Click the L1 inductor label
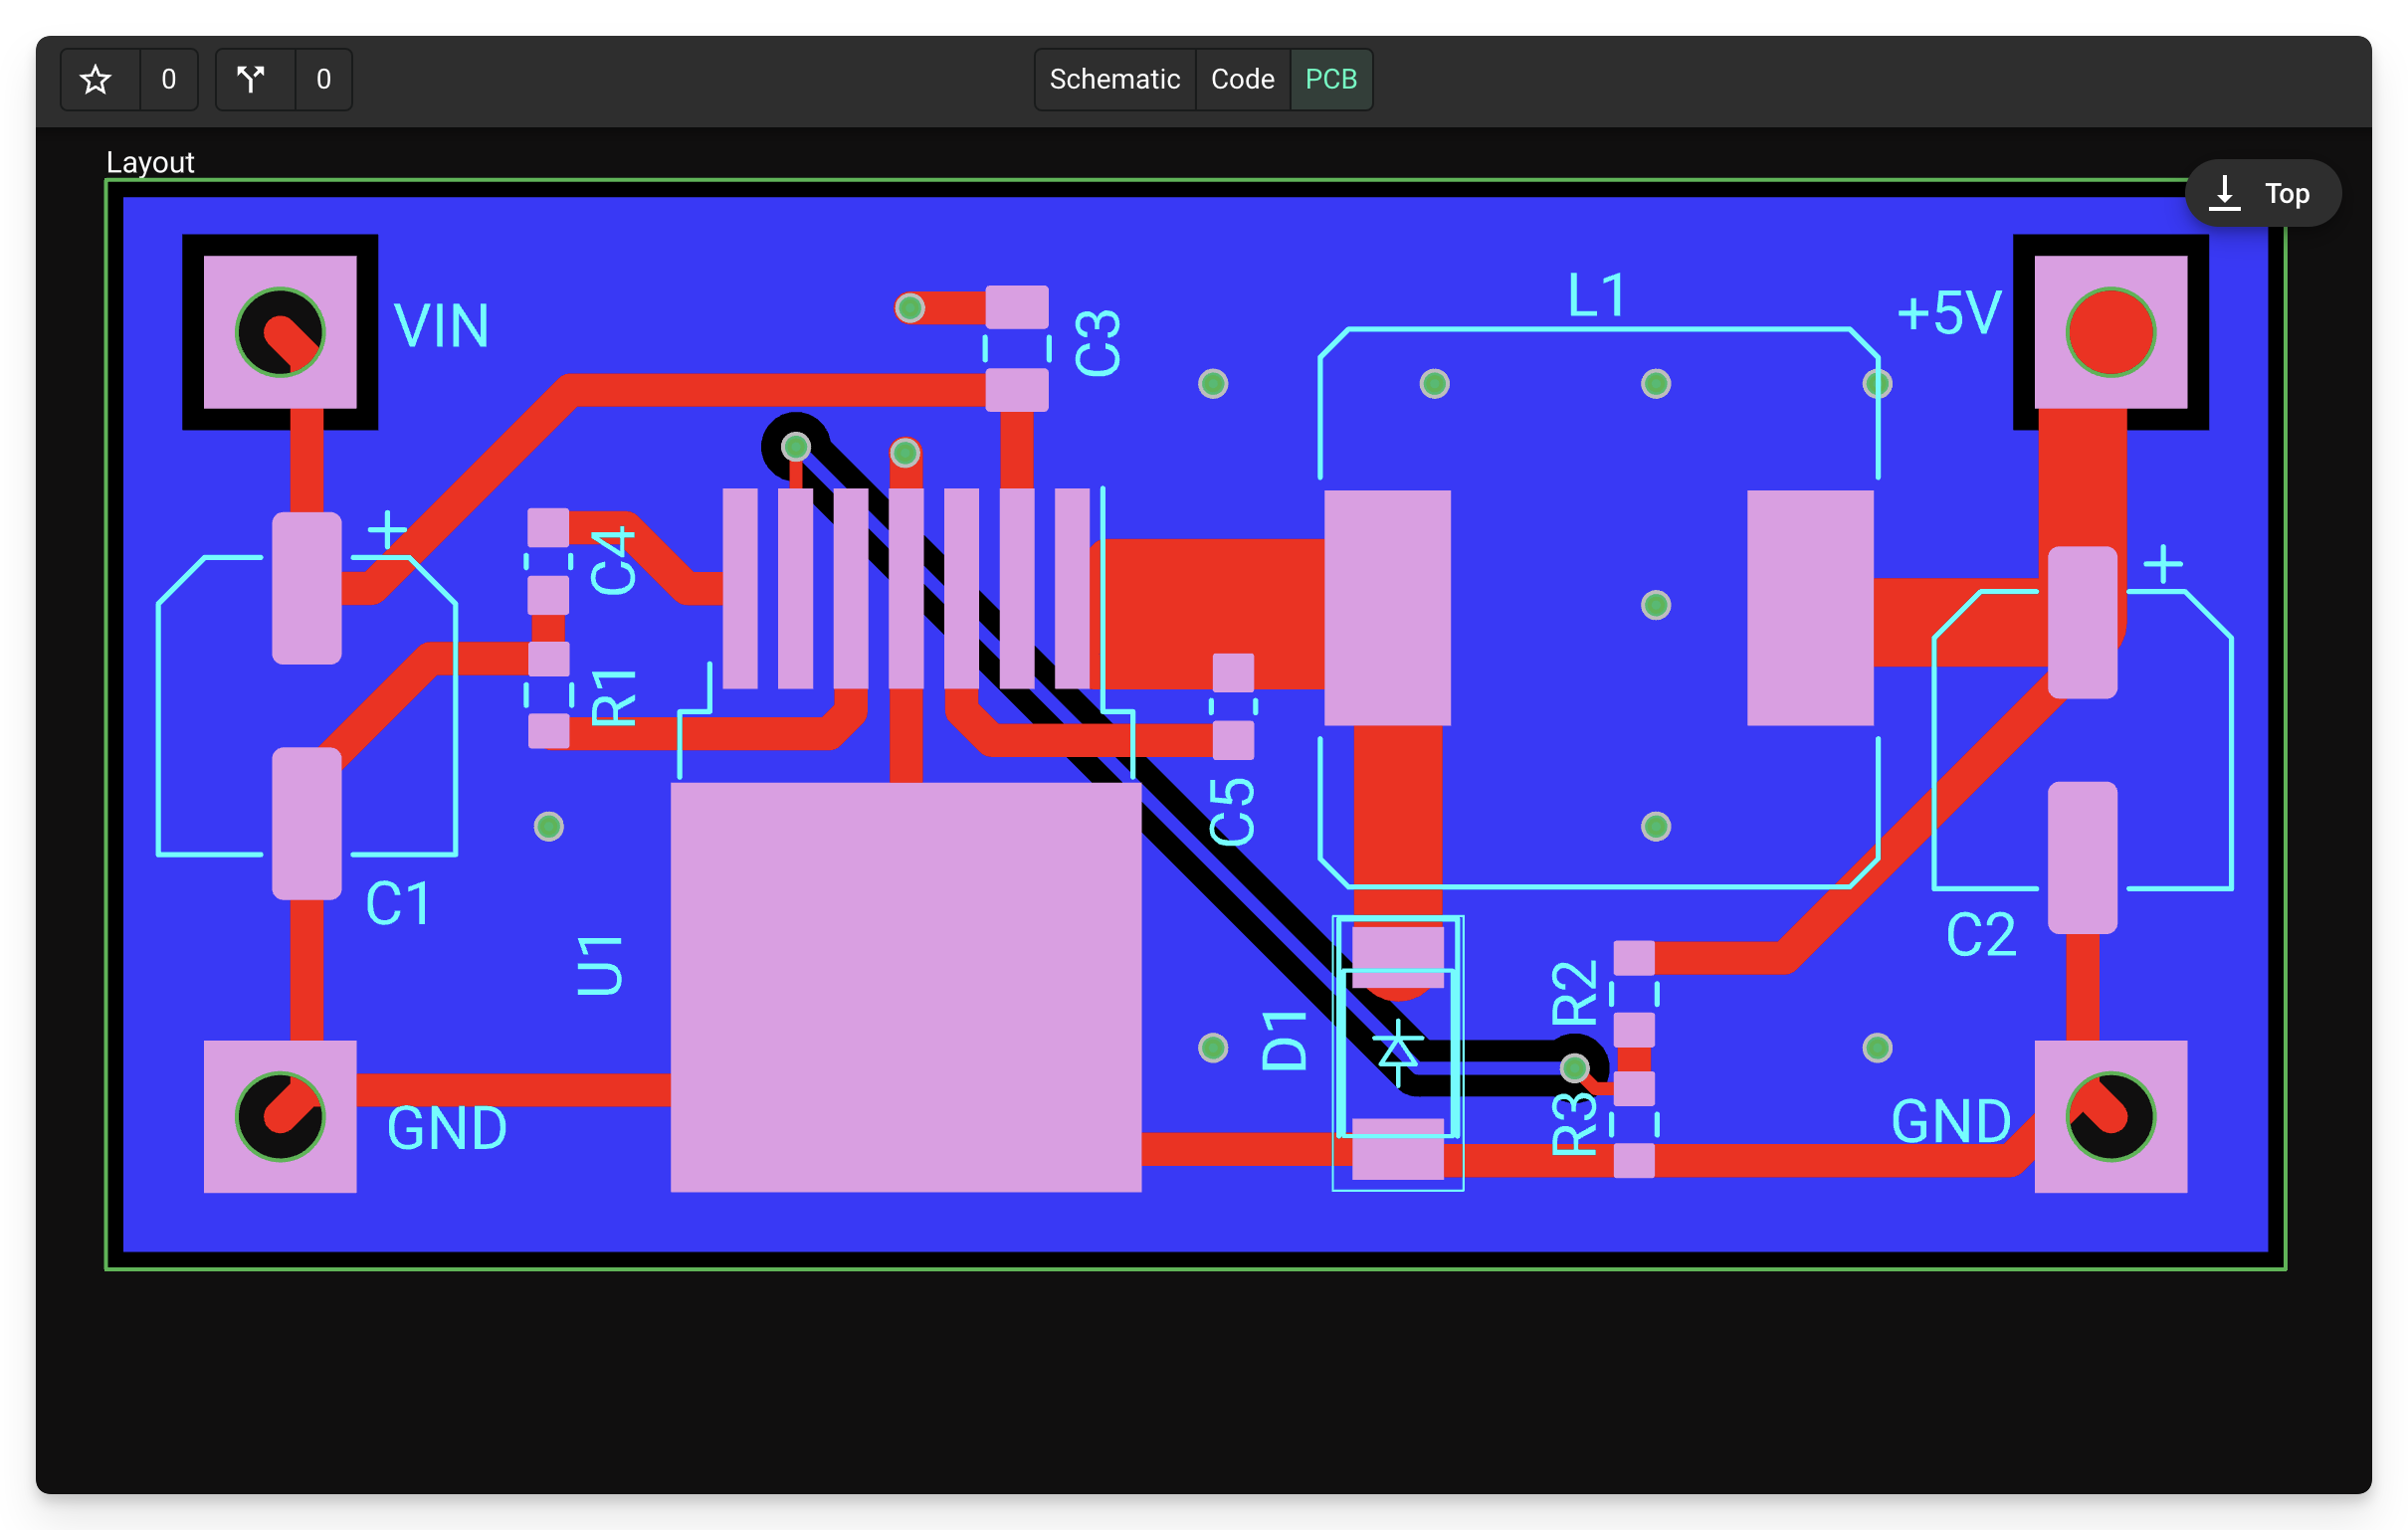 click(1597, 296)
